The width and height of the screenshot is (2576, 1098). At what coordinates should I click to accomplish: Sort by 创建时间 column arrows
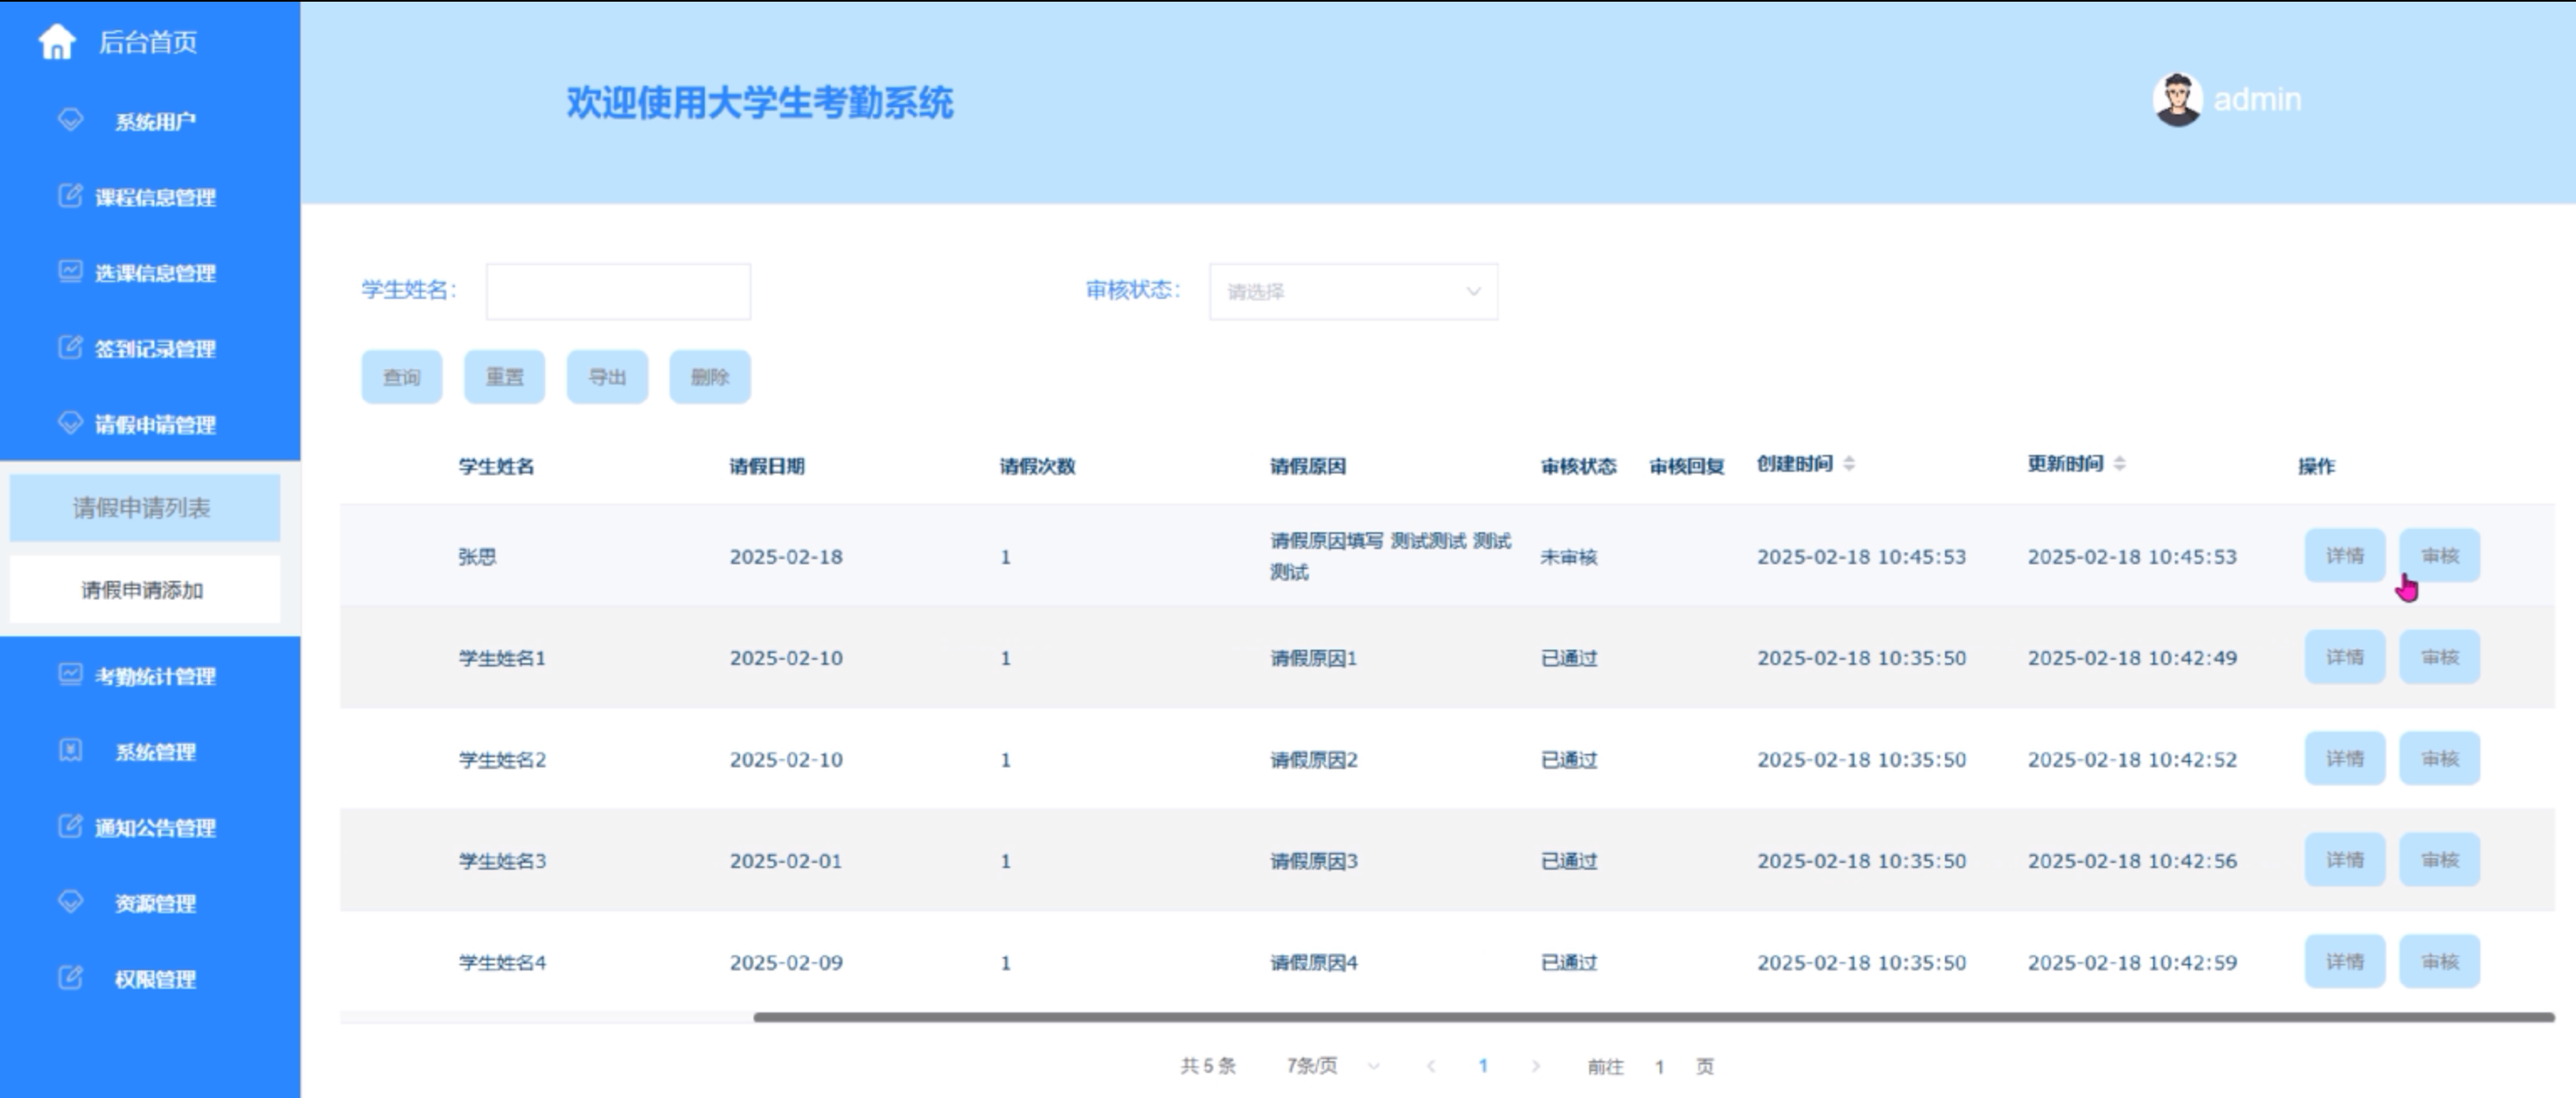coord(1849,464)
